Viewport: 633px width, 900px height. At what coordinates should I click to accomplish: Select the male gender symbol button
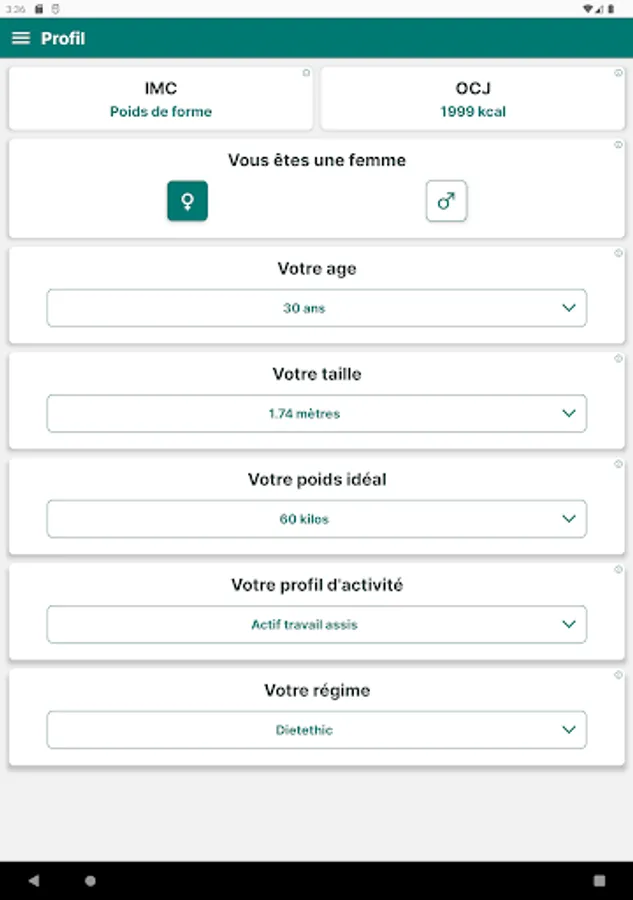(446, 201)
